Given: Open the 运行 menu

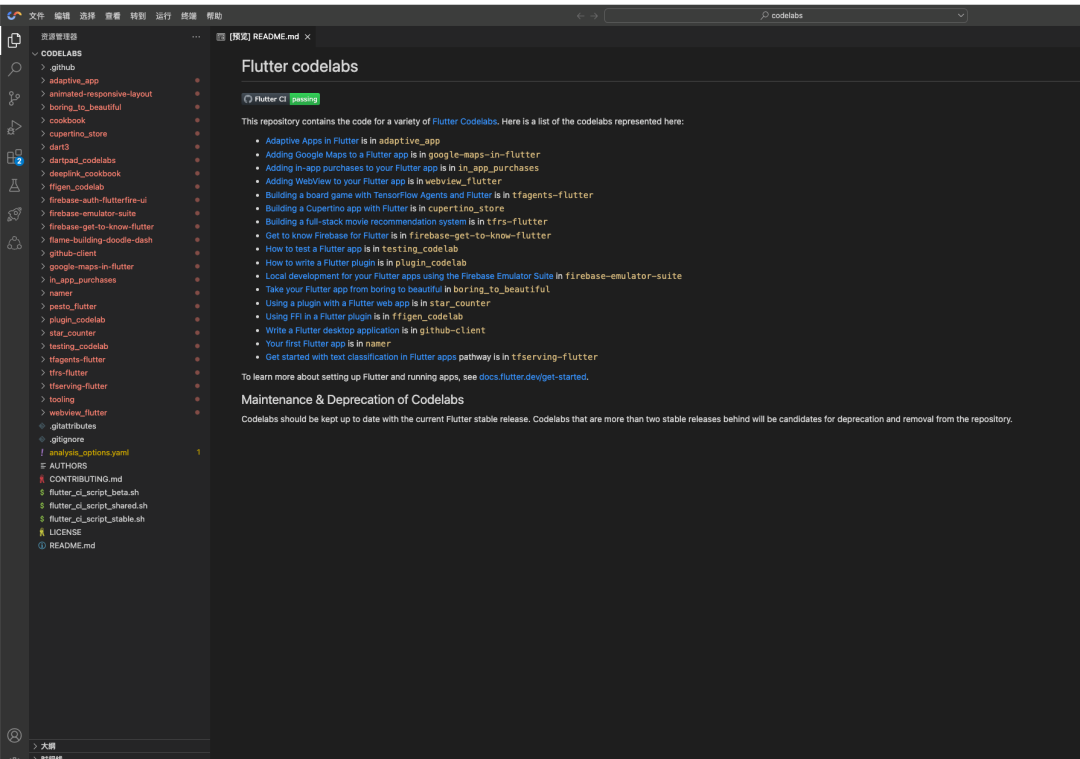Looking at the screenshot, I should tap(163, 16).
